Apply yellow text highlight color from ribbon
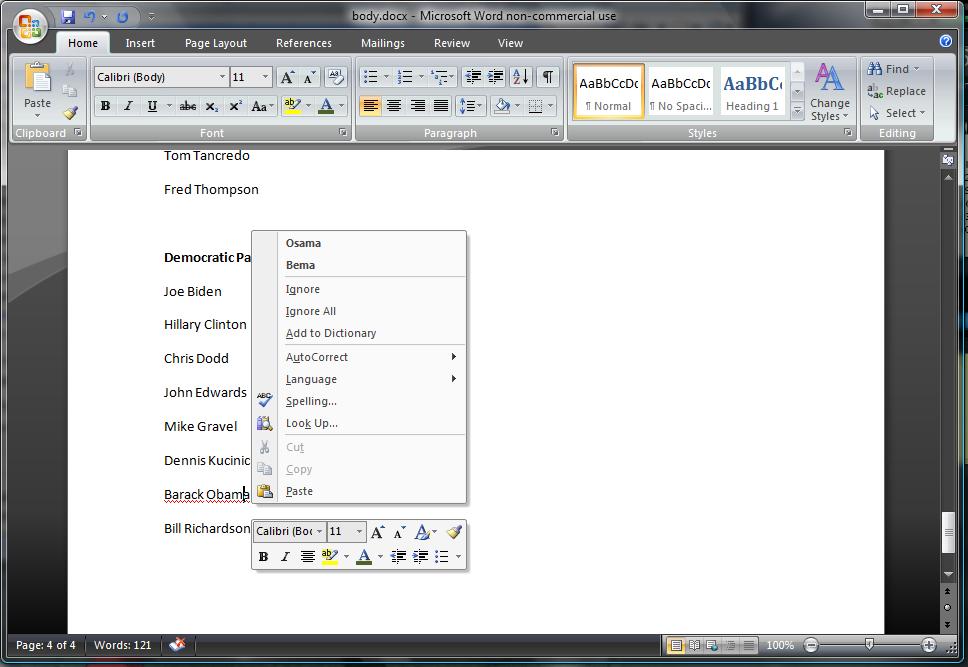Screen dimensions: 968x667 pos(292,106)
